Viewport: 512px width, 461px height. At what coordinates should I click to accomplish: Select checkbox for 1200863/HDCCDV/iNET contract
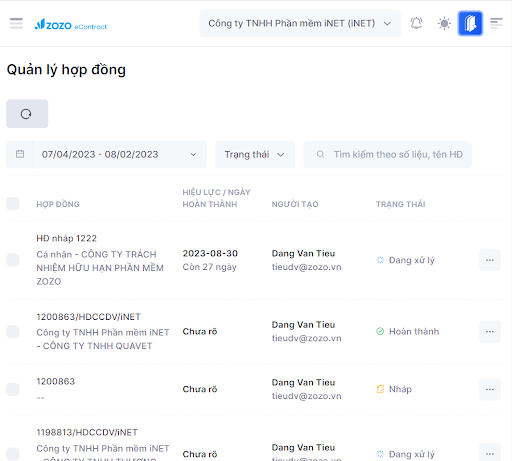click(x=13, y=332)
